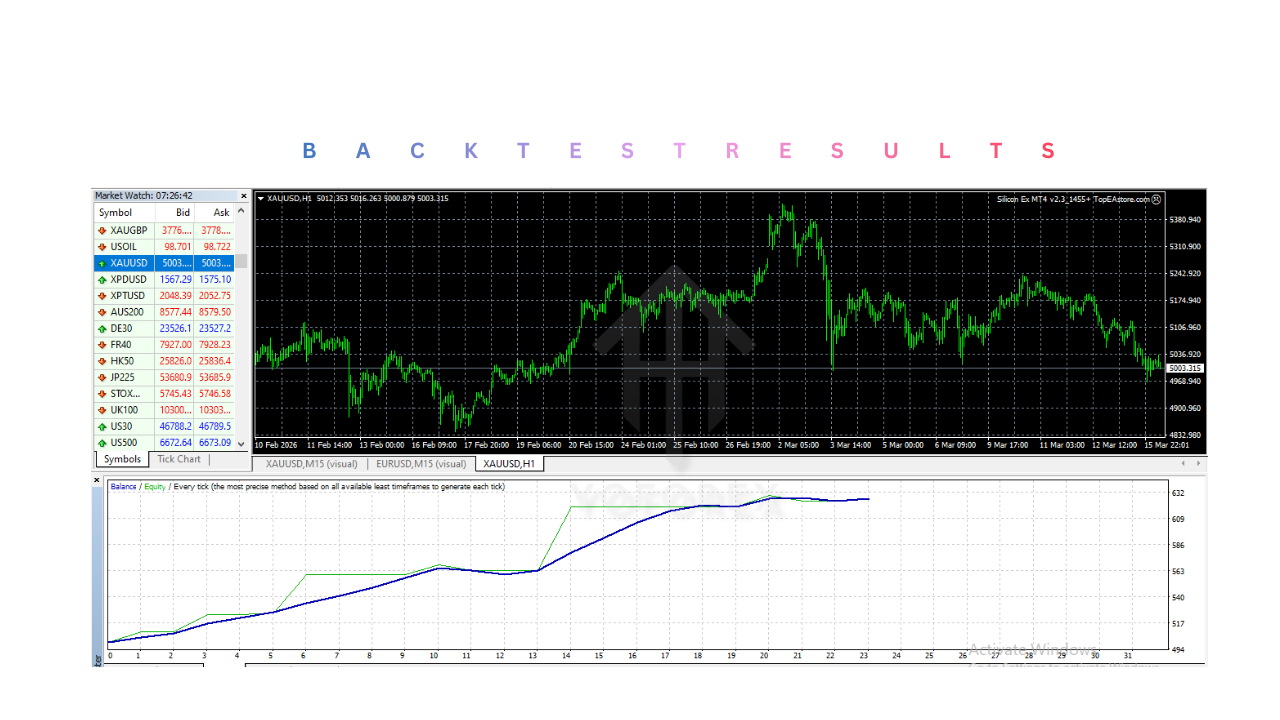
Task: Switch to the Tick Chart tab
Action: pos(178,459)
